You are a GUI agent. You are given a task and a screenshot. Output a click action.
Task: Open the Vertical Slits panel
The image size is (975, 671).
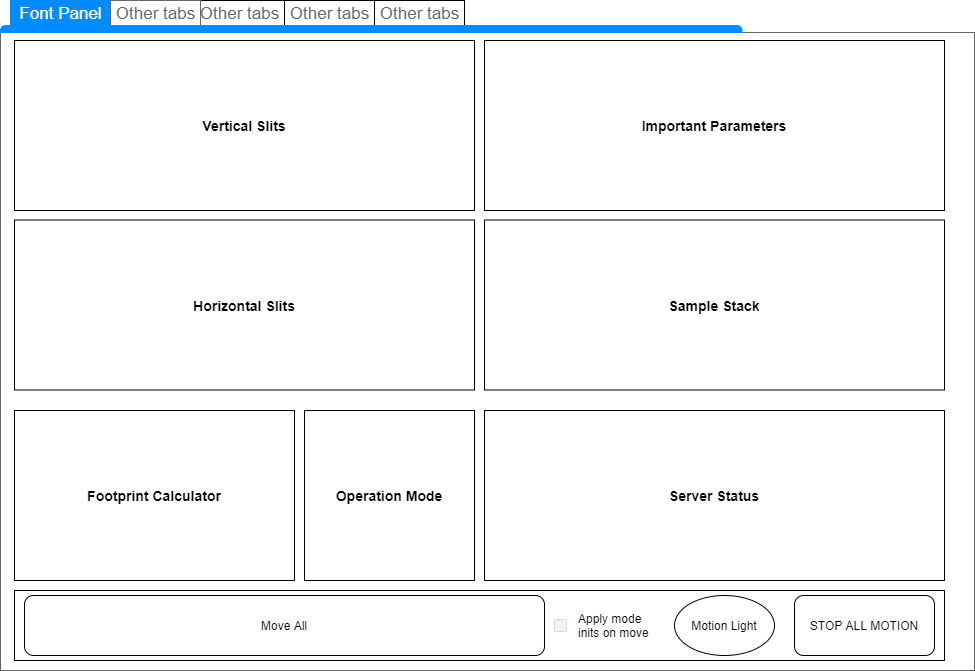pos(244,126)
